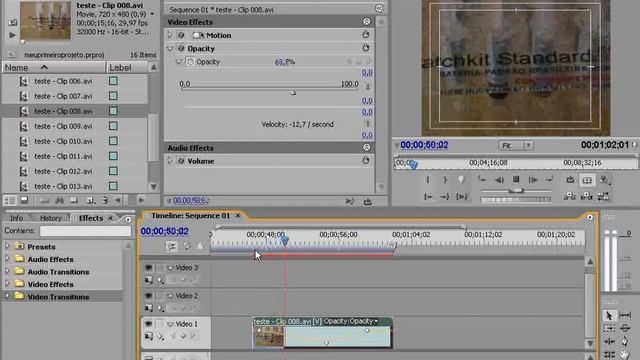Hide the Effect Controls timeline view
Screen dimensions: 640x360
379,8
